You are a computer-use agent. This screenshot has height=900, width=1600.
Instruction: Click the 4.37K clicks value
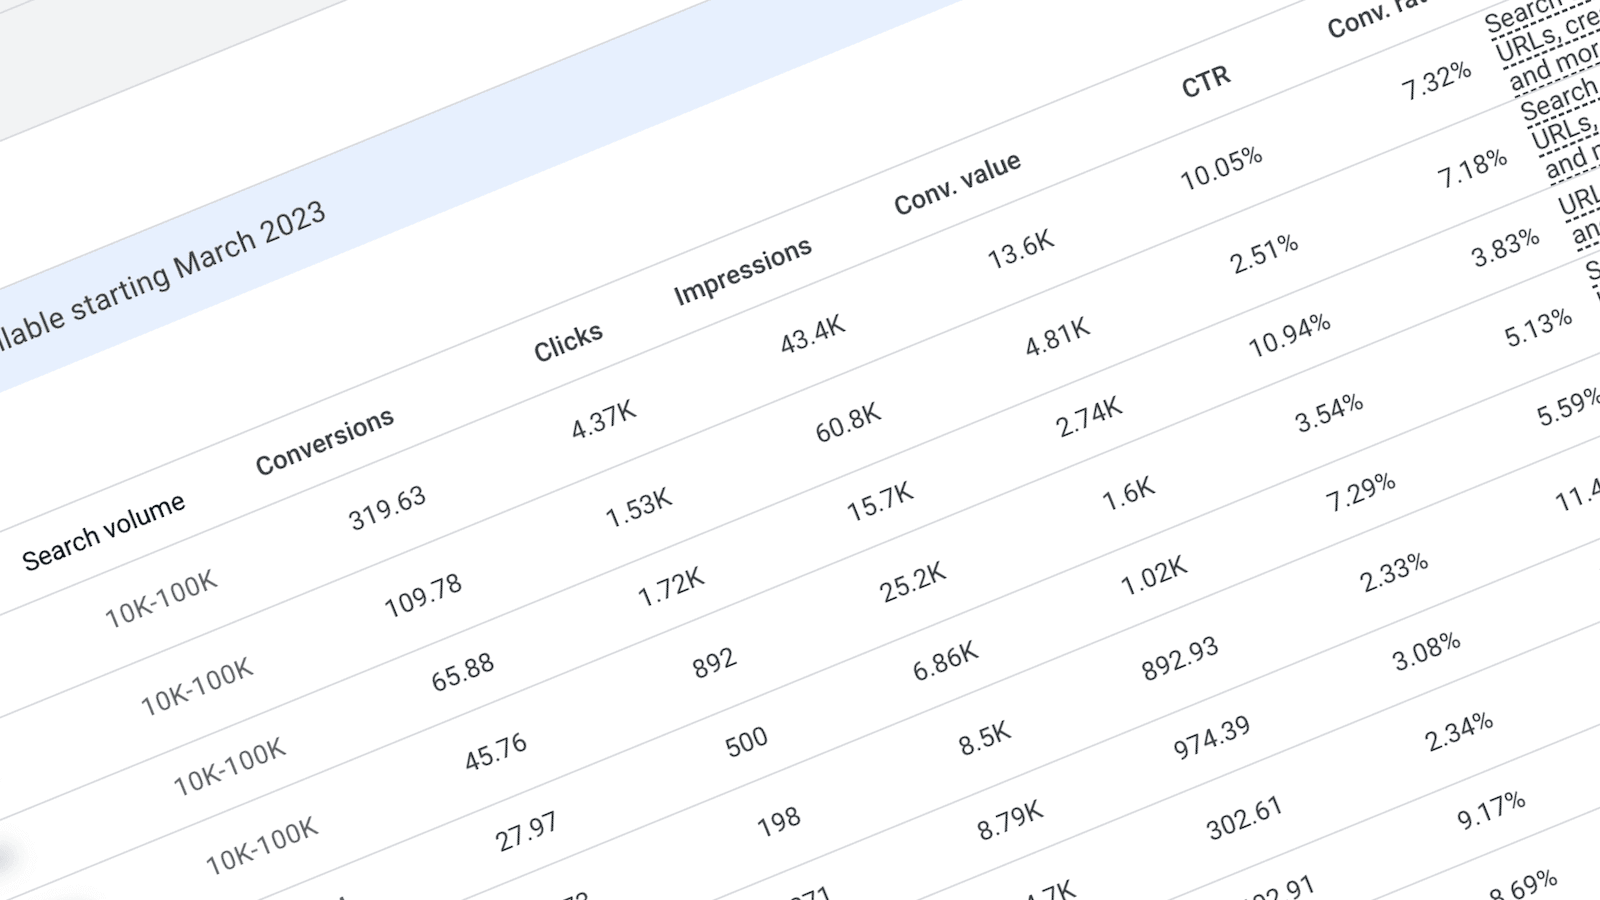(x=604, y=419)
